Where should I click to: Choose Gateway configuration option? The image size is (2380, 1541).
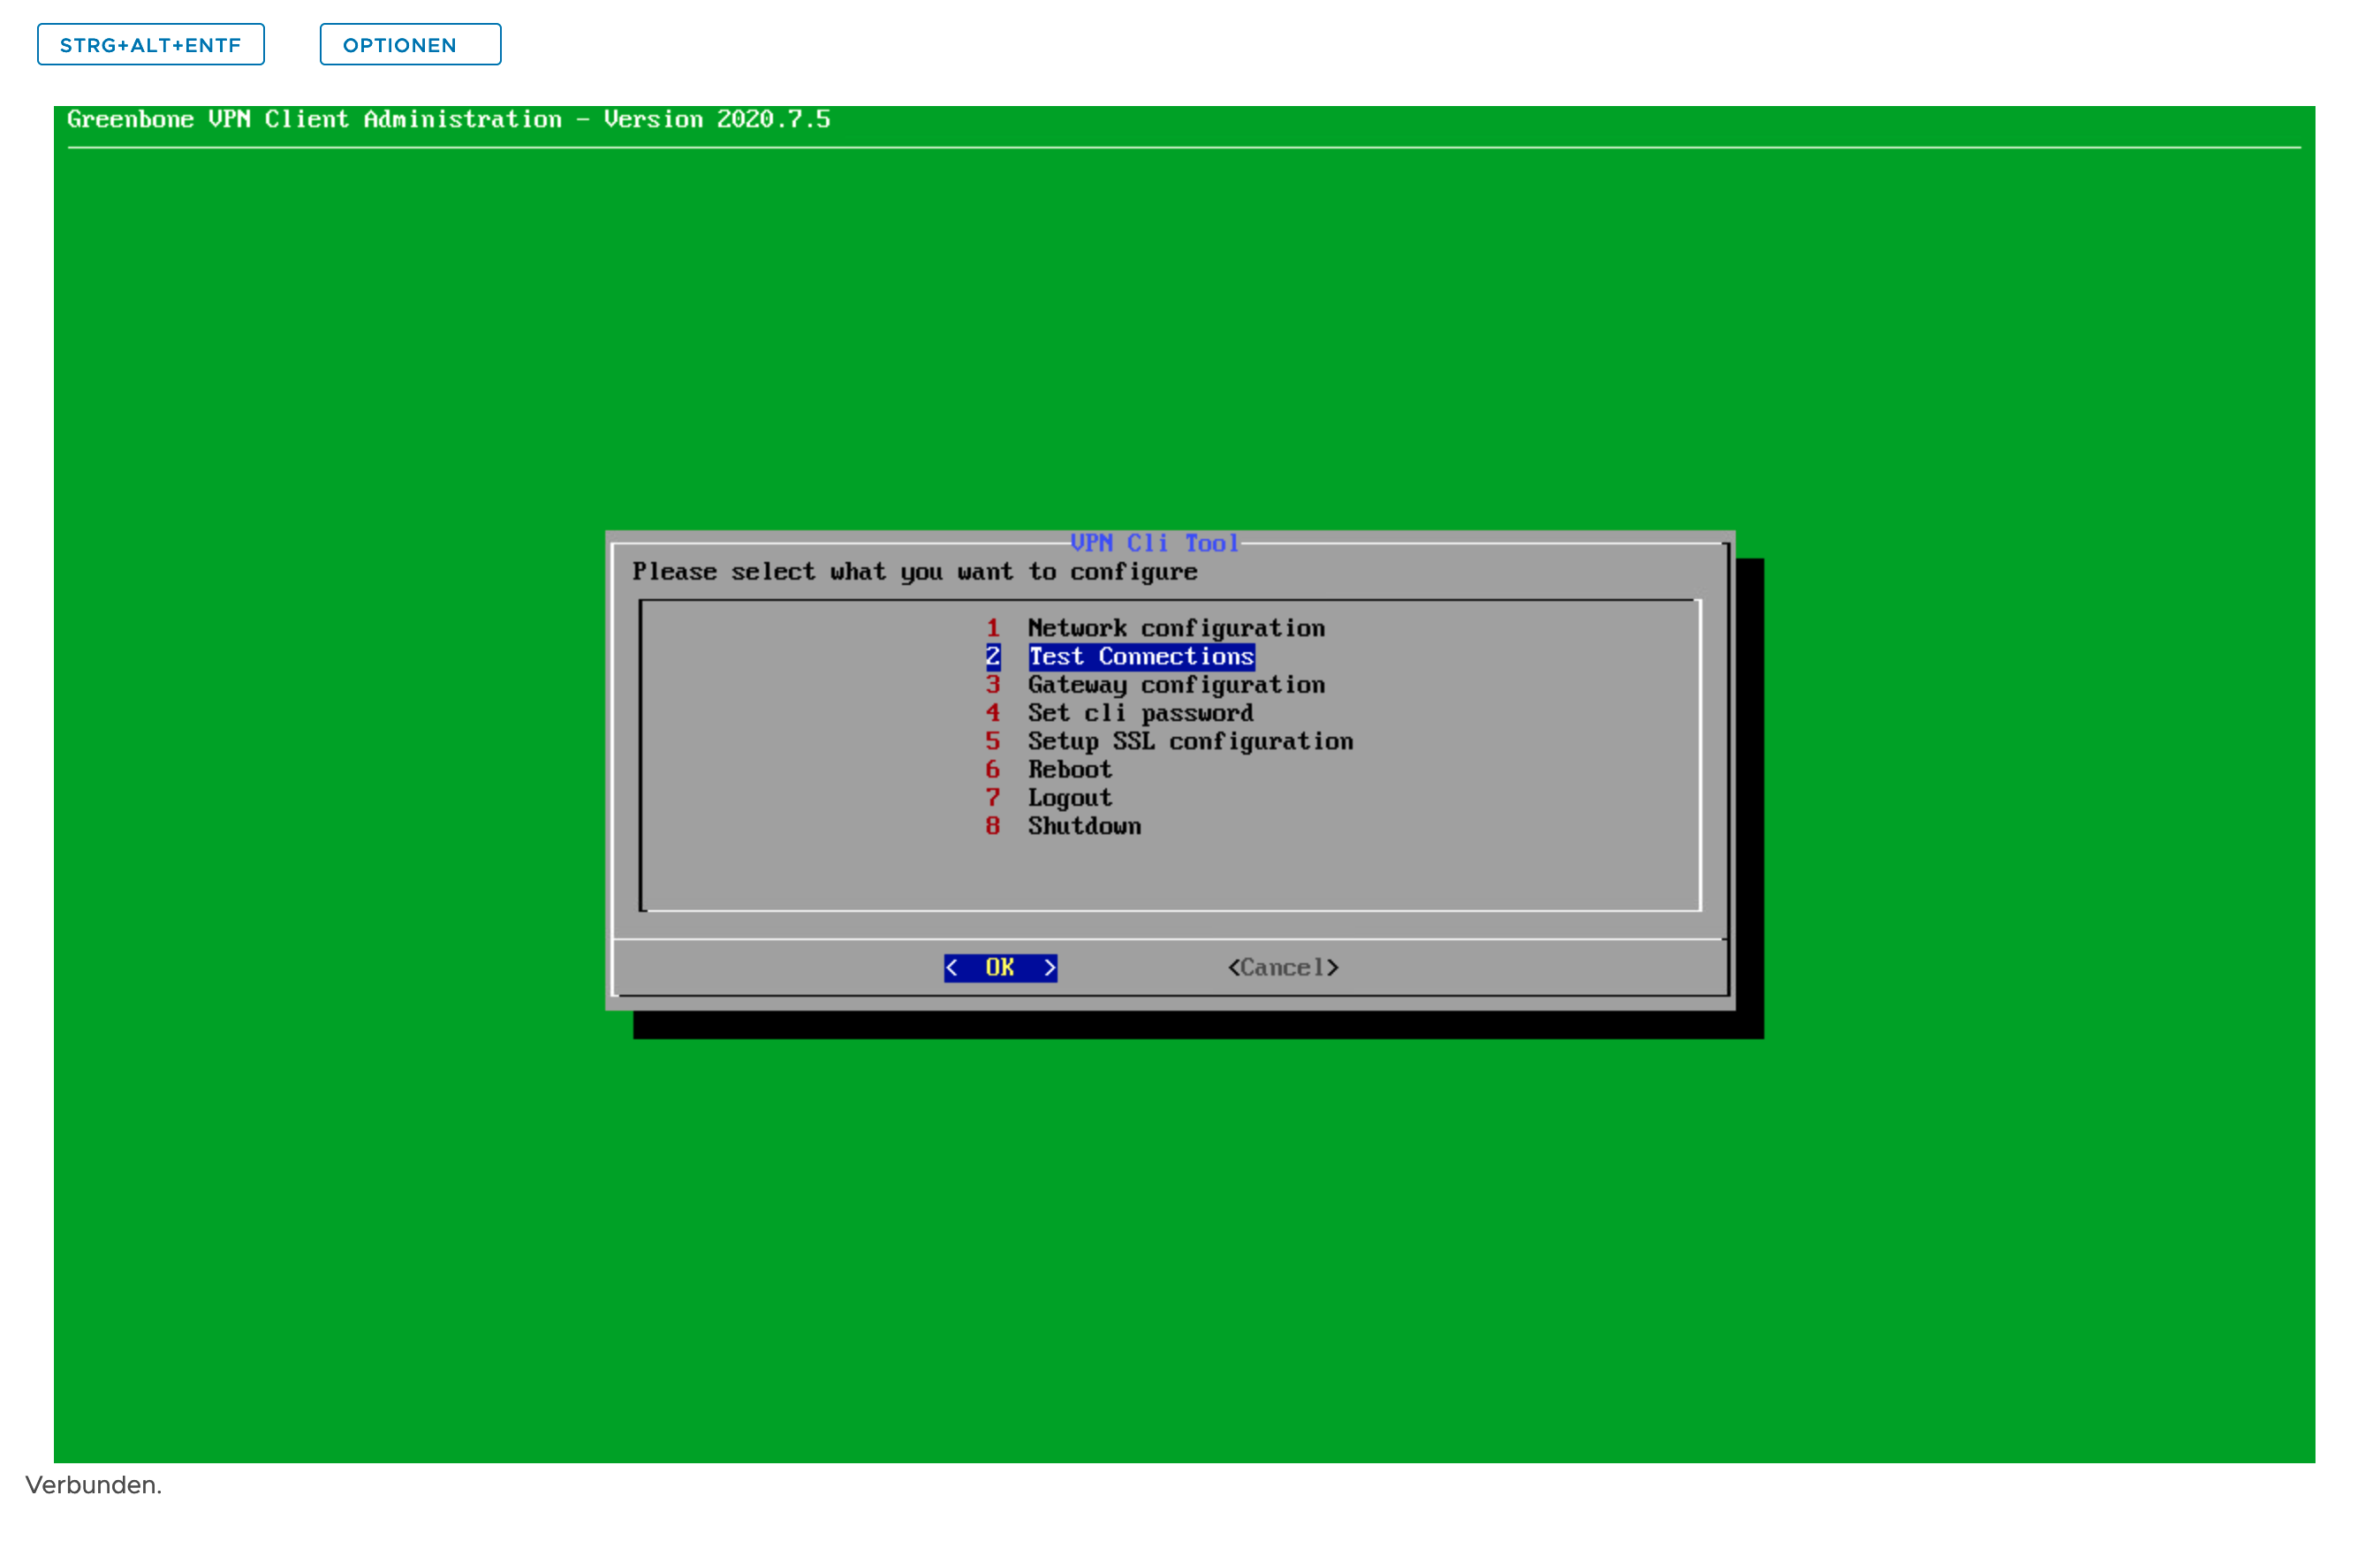pyautogui.click(x=1157, y=685)
